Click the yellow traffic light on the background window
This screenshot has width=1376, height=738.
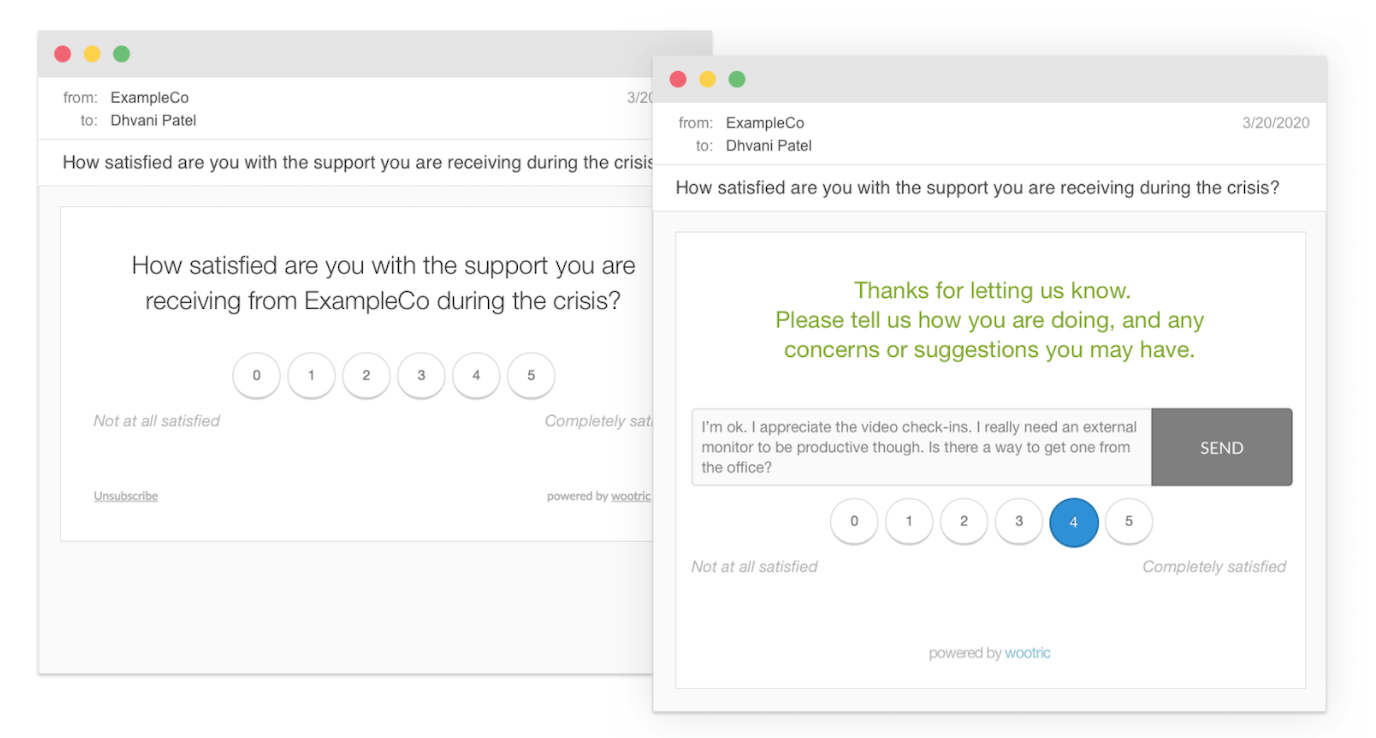pos(91,53)
